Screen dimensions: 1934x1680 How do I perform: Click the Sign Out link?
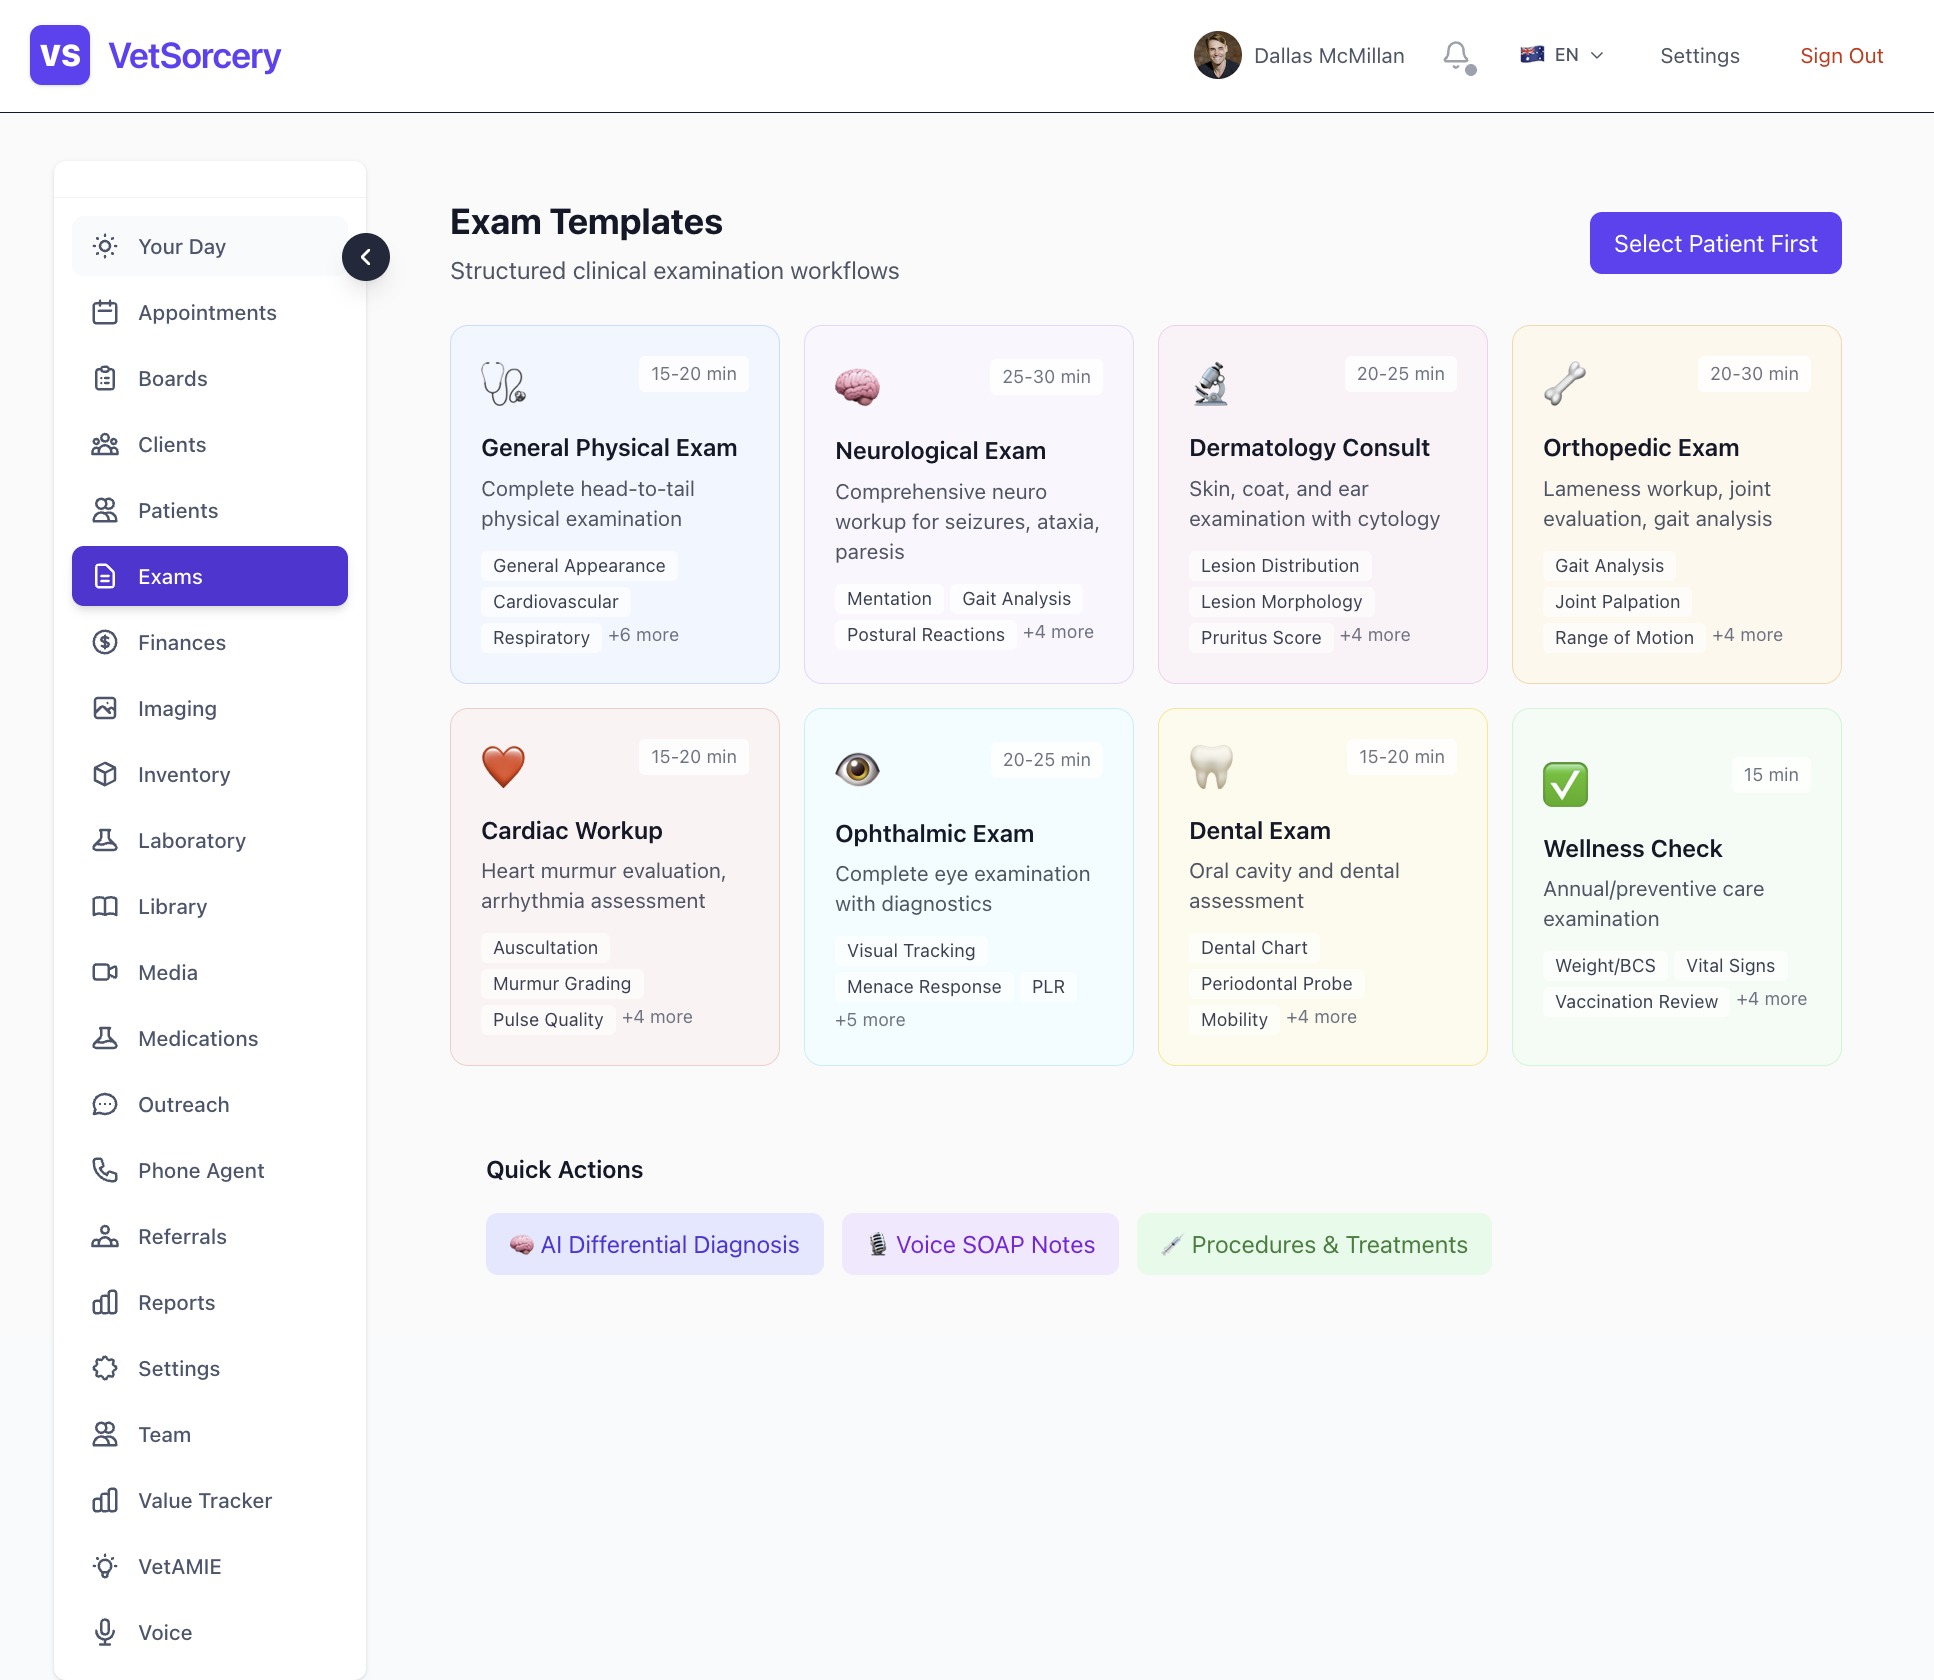click(x=1841, y=56)
